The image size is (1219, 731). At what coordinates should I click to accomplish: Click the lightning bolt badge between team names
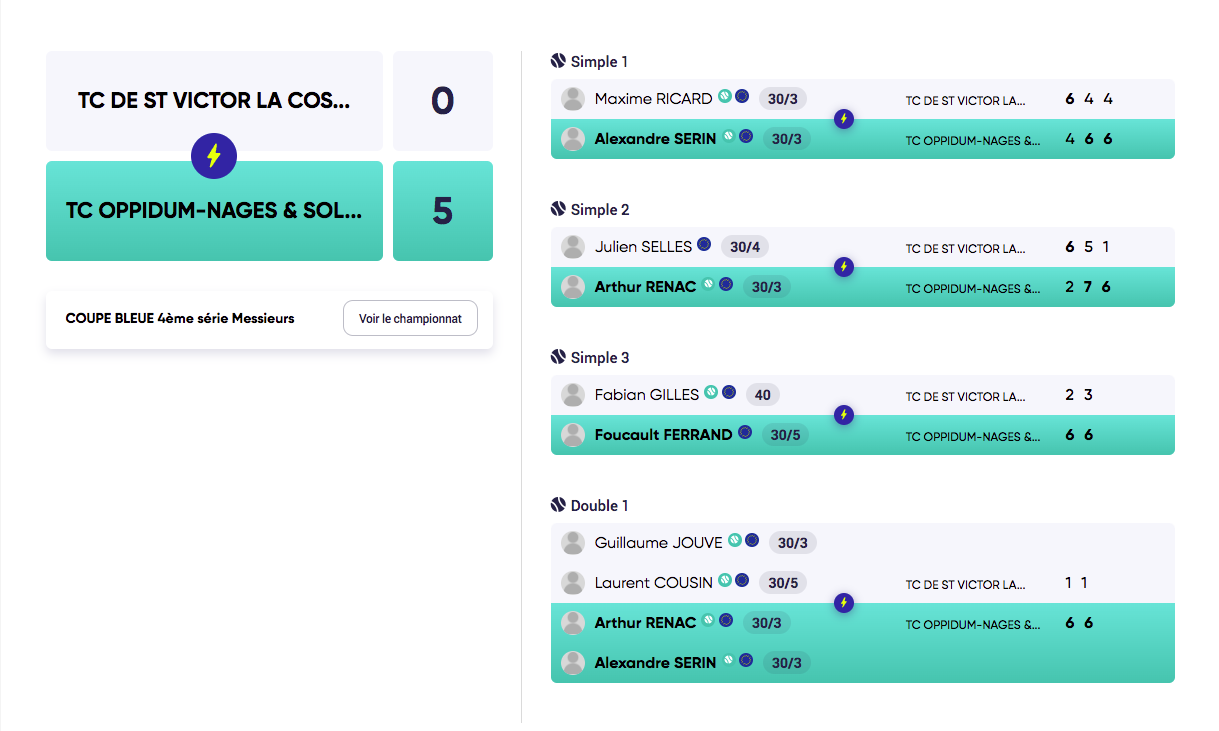pyautogui.click(x=214, y=156)
